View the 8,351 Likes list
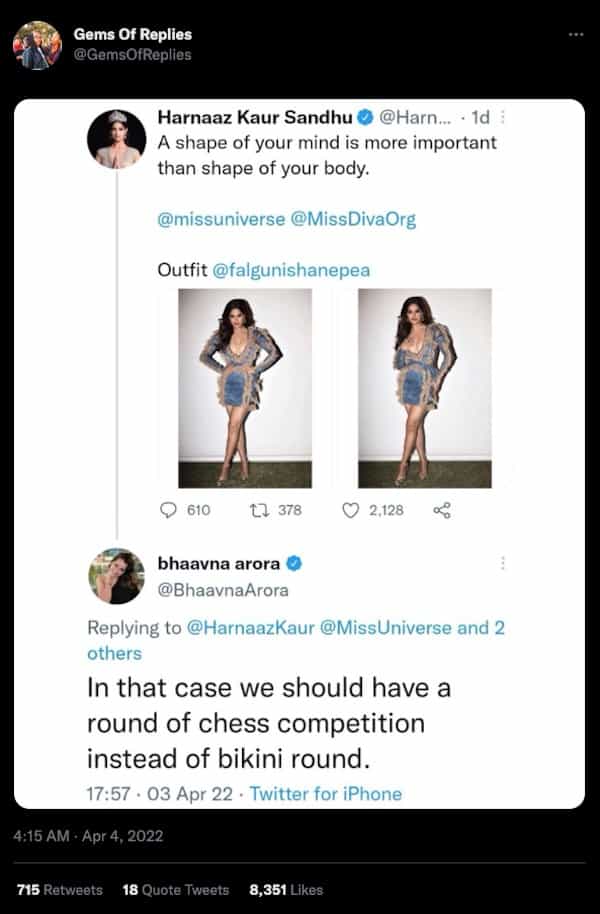Viewport: 600px width, 914px height. coord(285,889)
